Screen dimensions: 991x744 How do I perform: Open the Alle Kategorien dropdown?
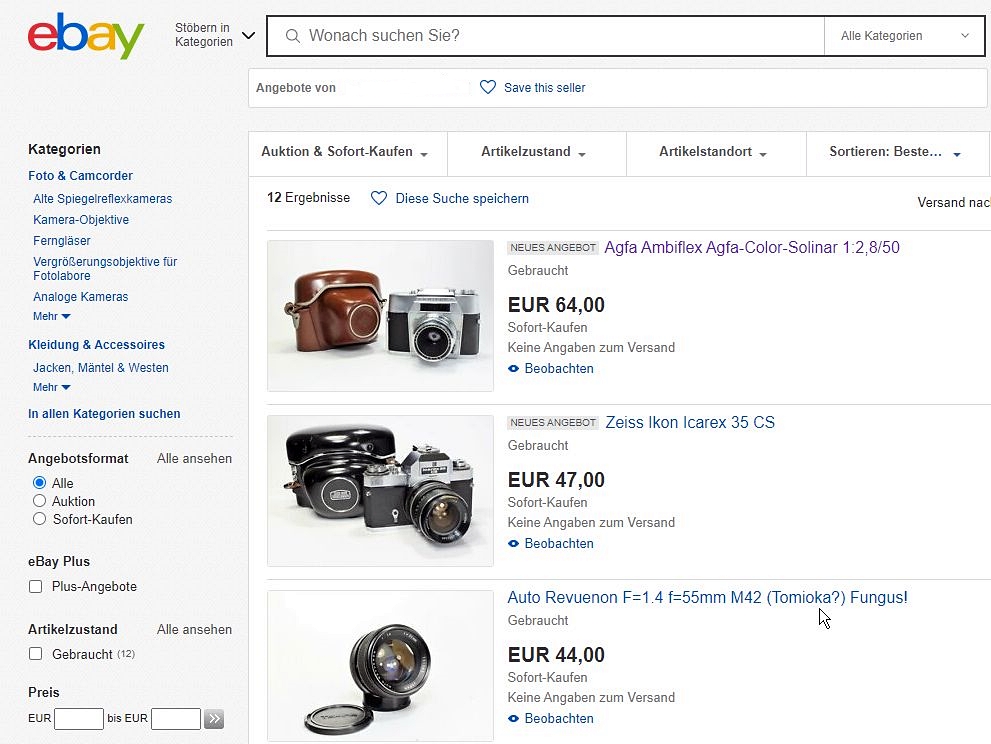click(905, 36)
